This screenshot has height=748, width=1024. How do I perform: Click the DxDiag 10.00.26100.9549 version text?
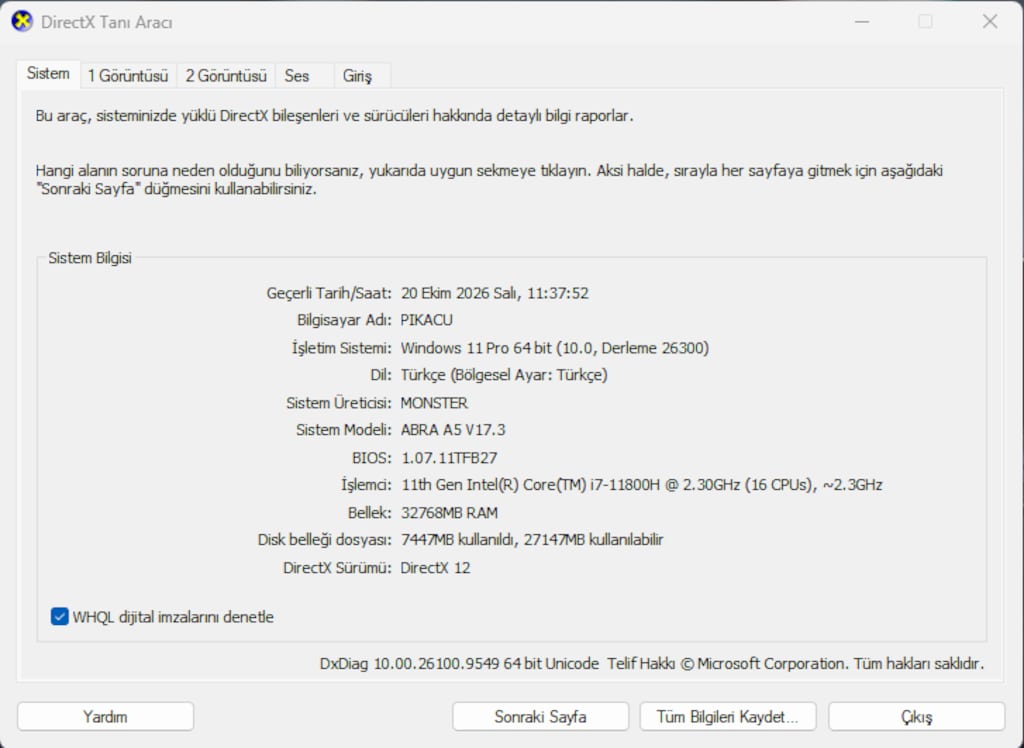point(409,664)
